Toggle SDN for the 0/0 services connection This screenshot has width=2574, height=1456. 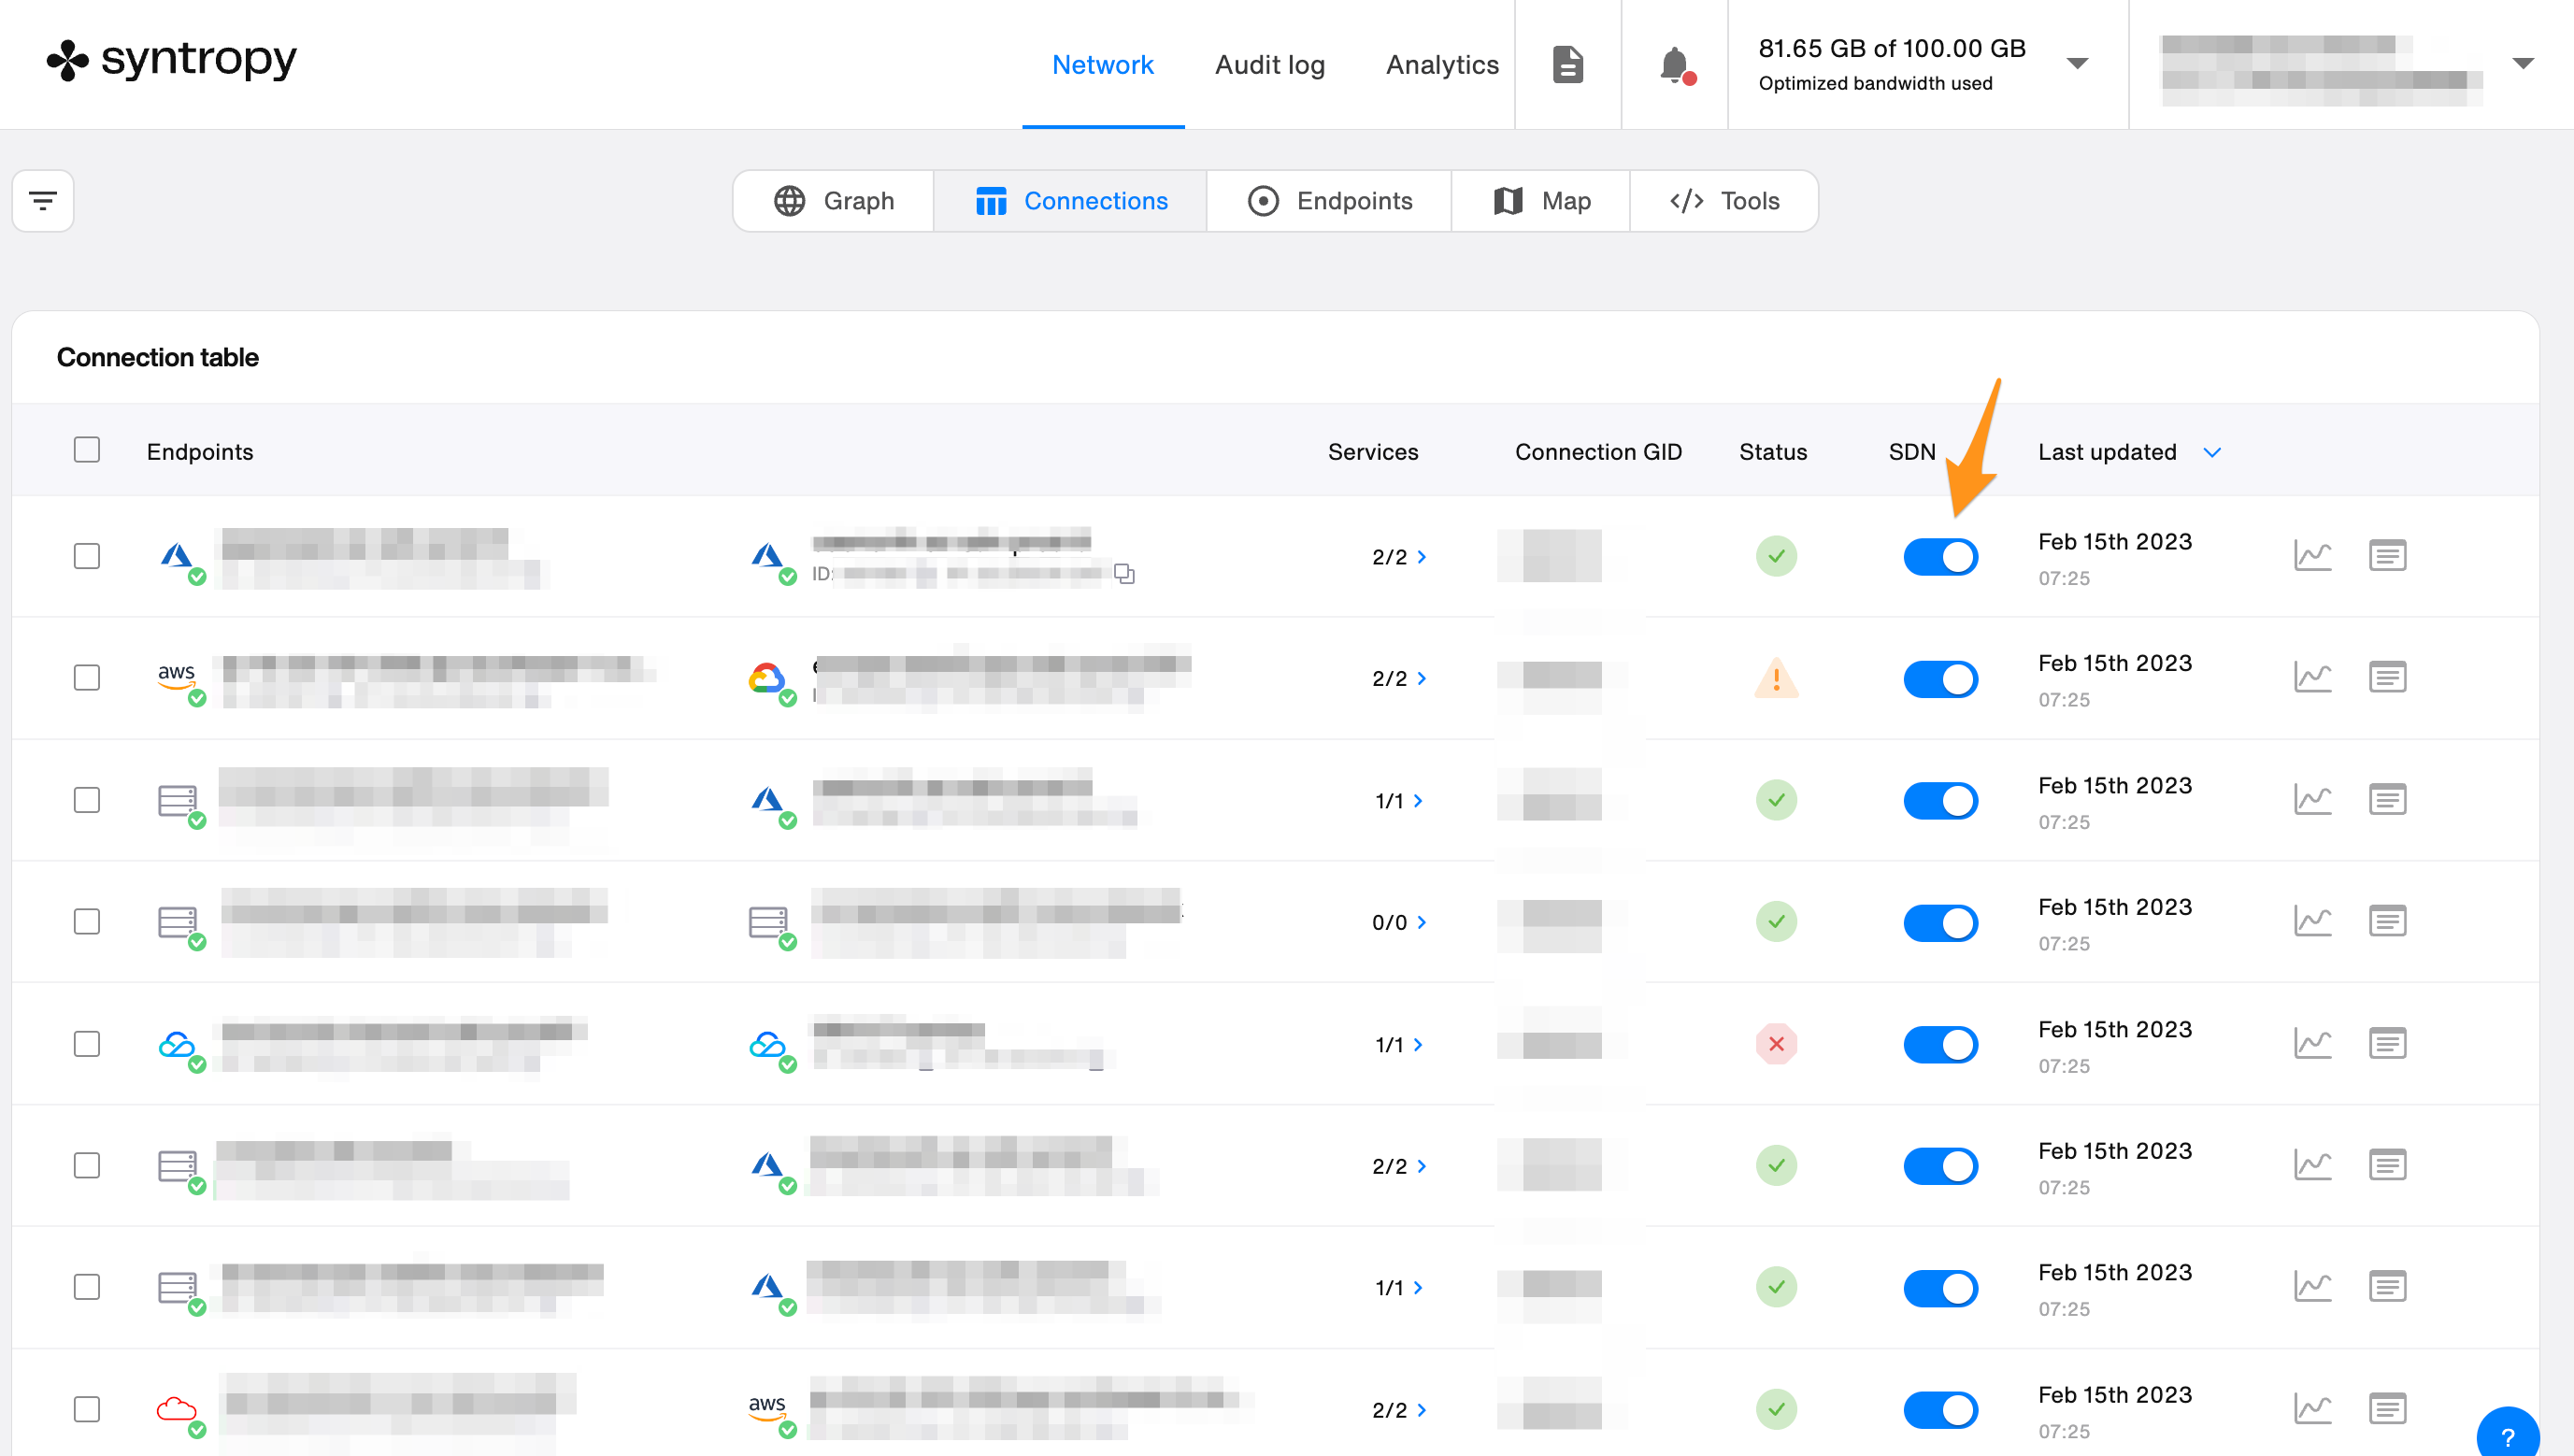tap(1940, 922)
